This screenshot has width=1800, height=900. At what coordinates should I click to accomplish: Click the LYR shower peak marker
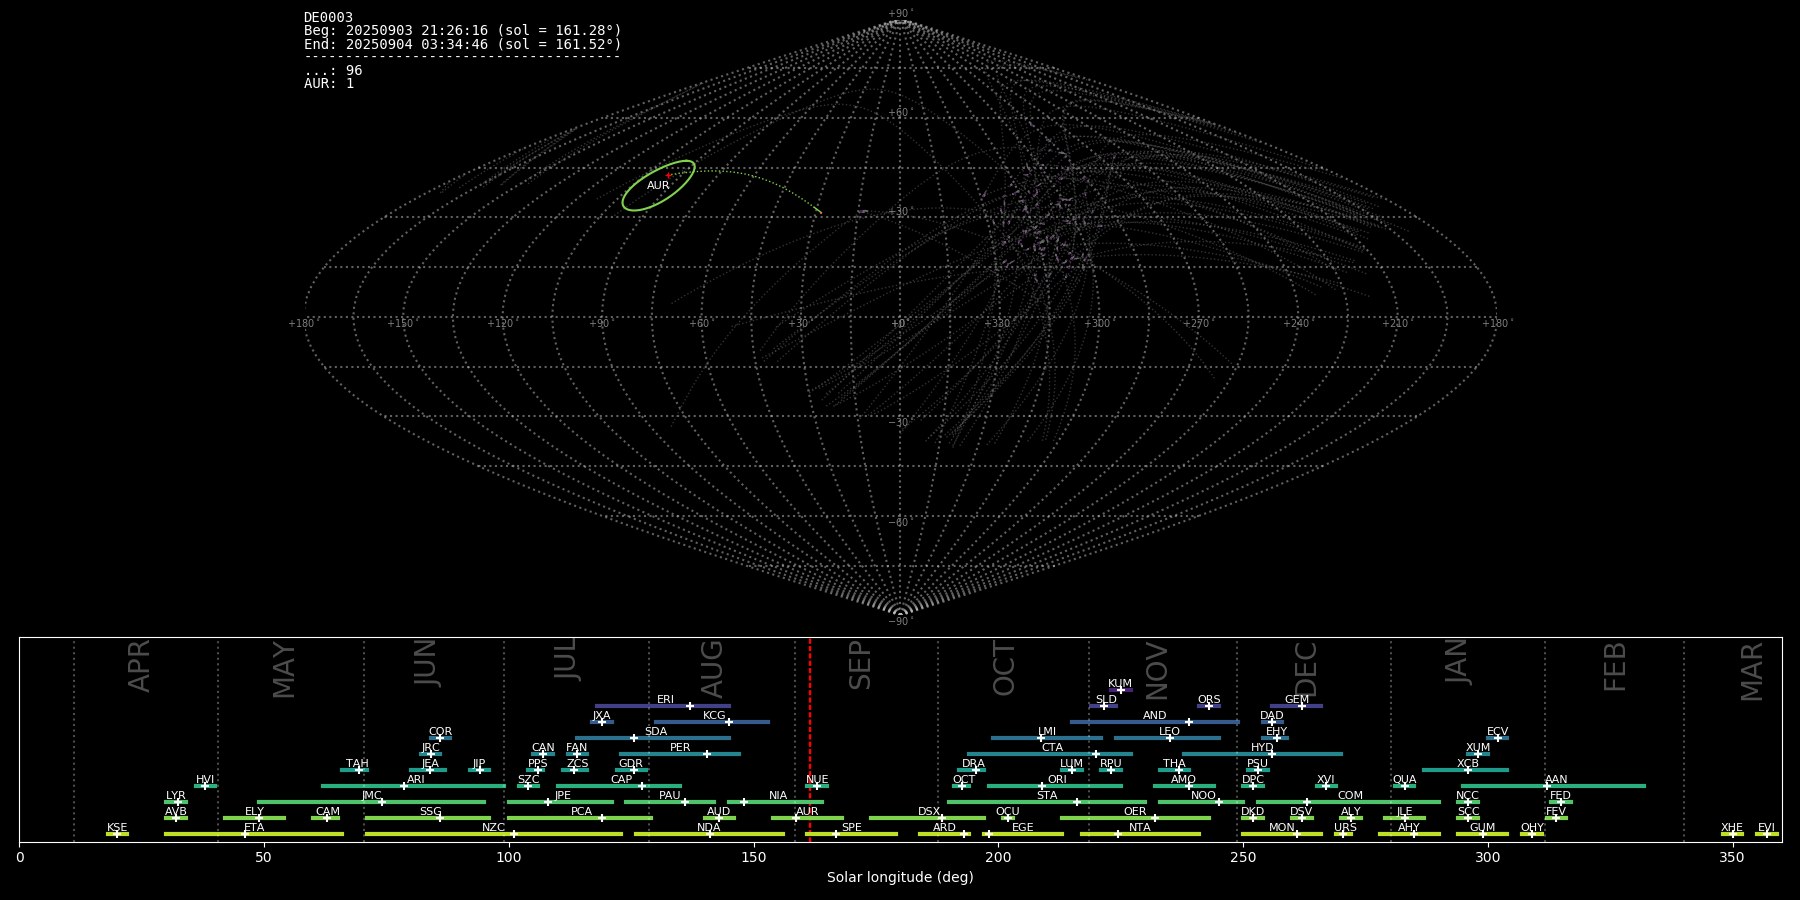(178, 802)
